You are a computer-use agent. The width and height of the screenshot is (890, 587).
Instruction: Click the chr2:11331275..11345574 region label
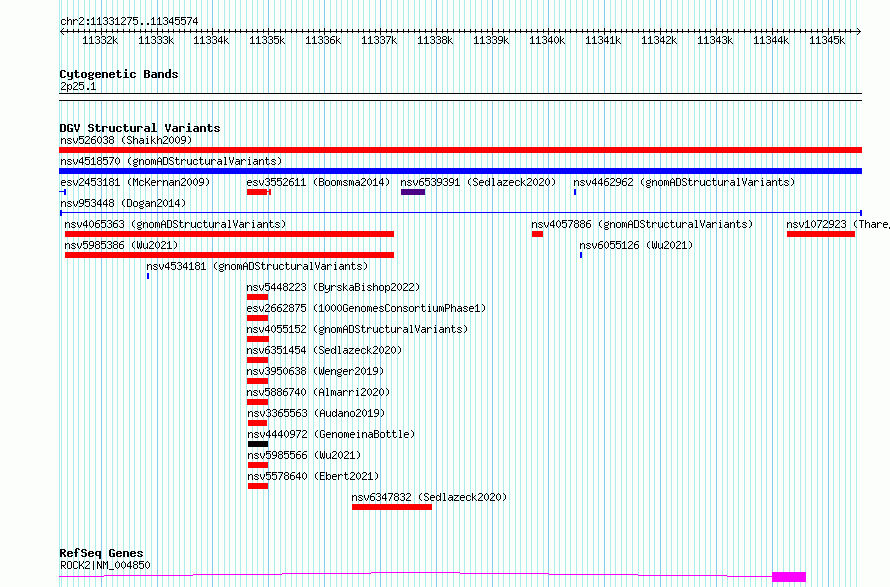pyautogui.click(x=129, y=22)
